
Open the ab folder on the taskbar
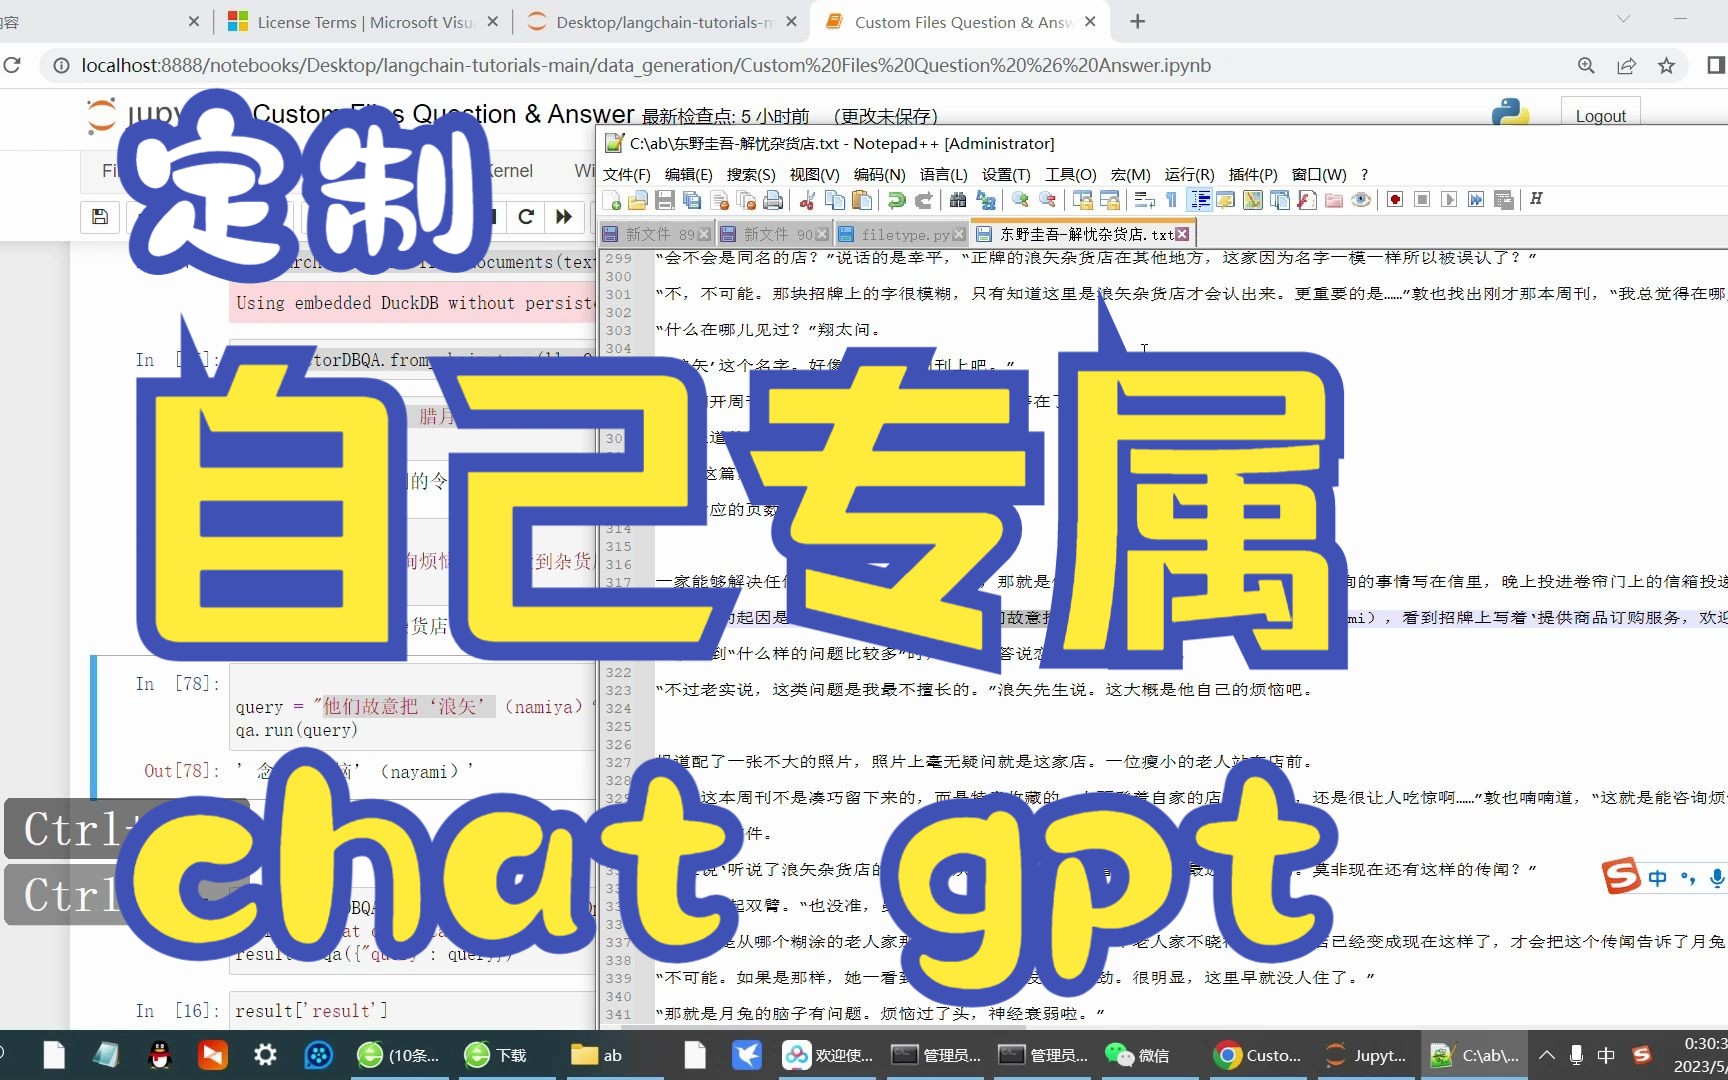[597, 1055]
